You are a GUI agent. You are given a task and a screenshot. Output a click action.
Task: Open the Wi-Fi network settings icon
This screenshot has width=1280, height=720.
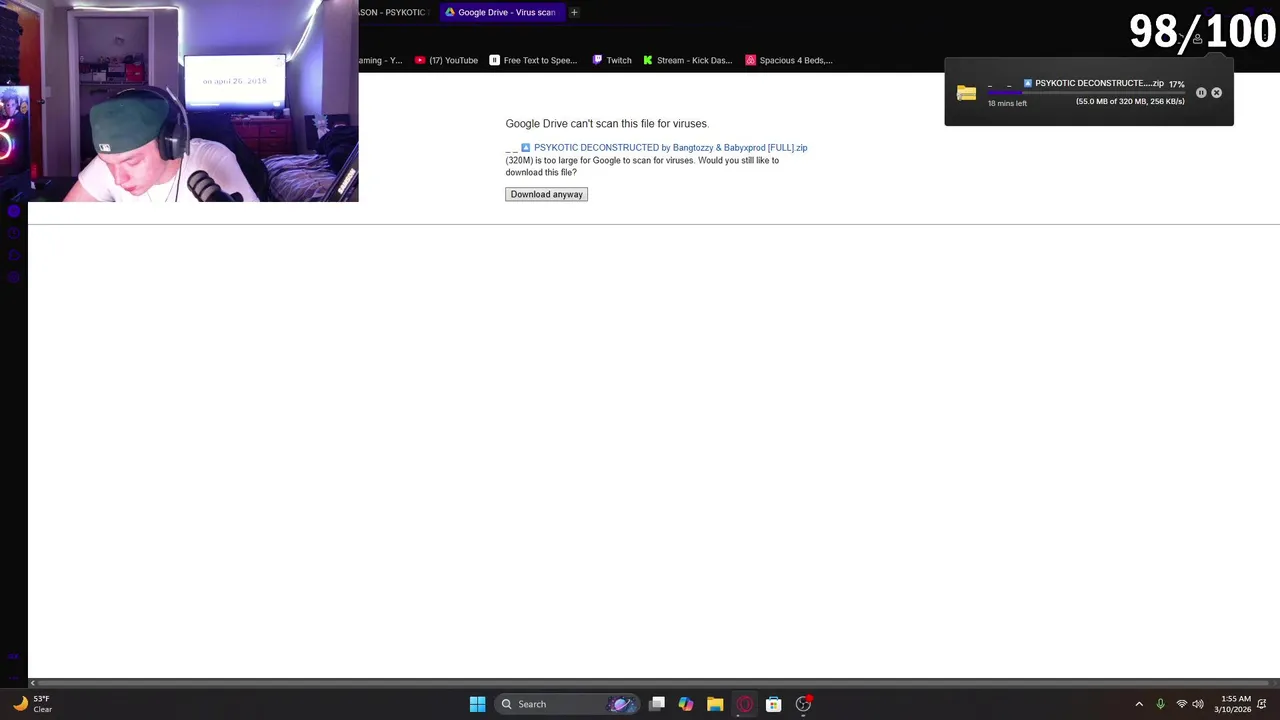click(1181, 704)
